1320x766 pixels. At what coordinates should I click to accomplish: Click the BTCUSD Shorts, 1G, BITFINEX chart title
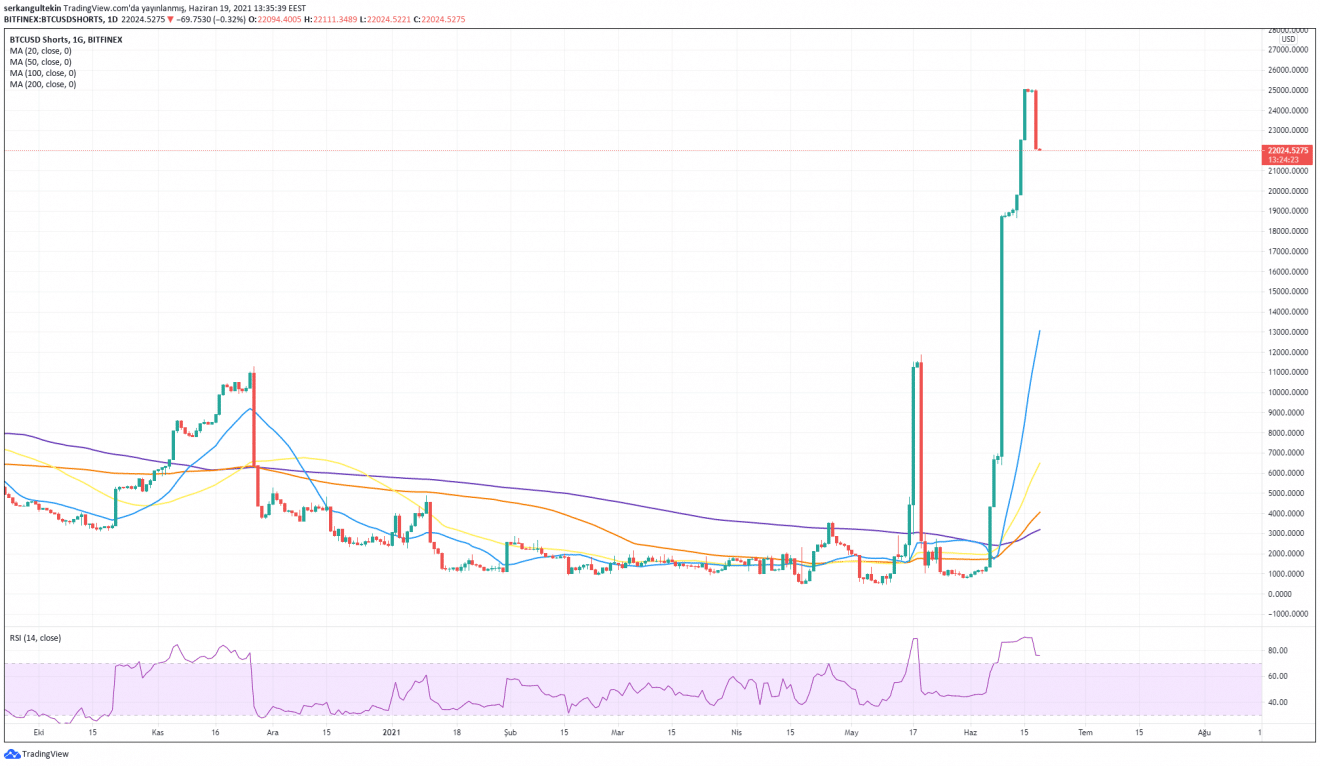click(65, 39)
